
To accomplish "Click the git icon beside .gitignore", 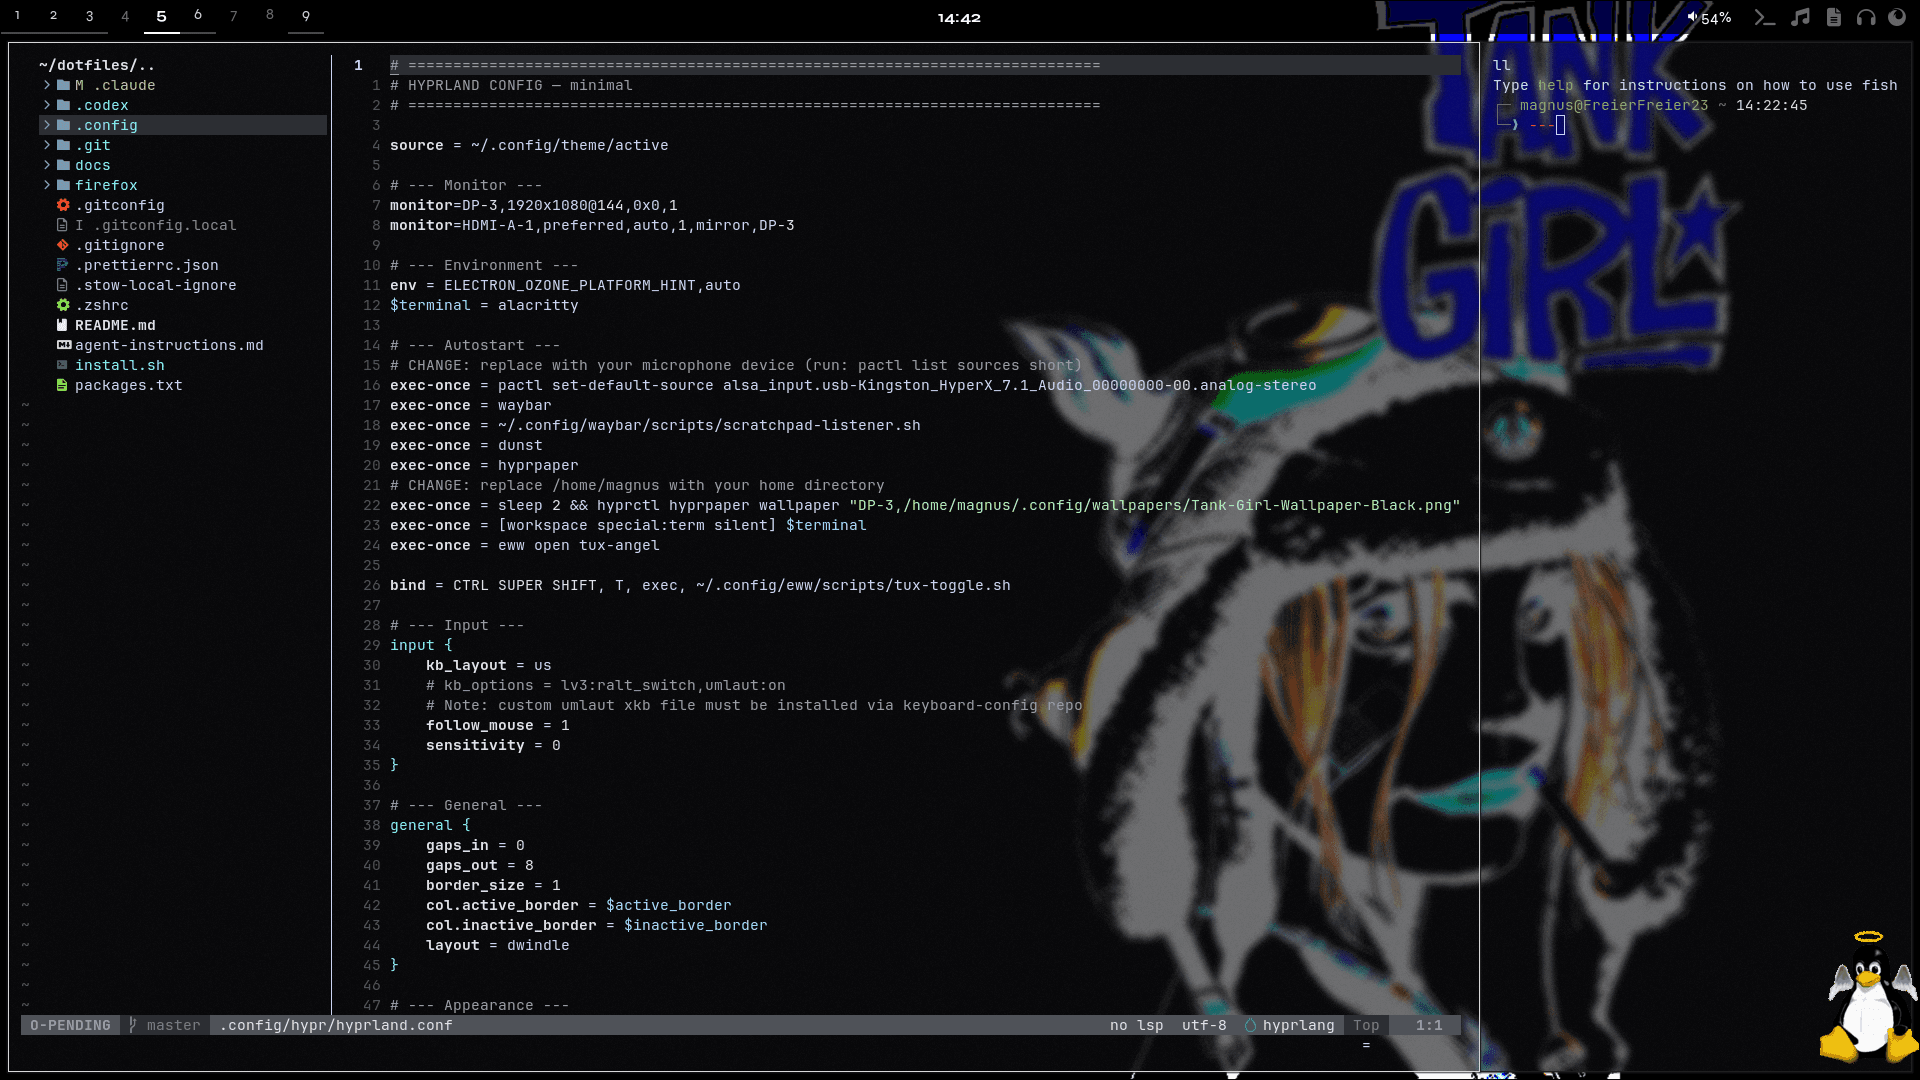I will pyautogui.click(x=63, y=245).
